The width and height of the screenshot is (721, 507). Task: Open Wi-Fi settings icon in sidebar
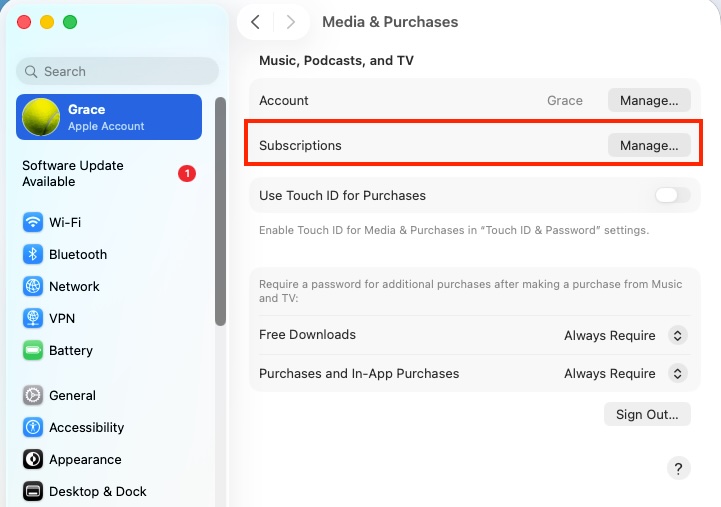click(x=33, y=222)
